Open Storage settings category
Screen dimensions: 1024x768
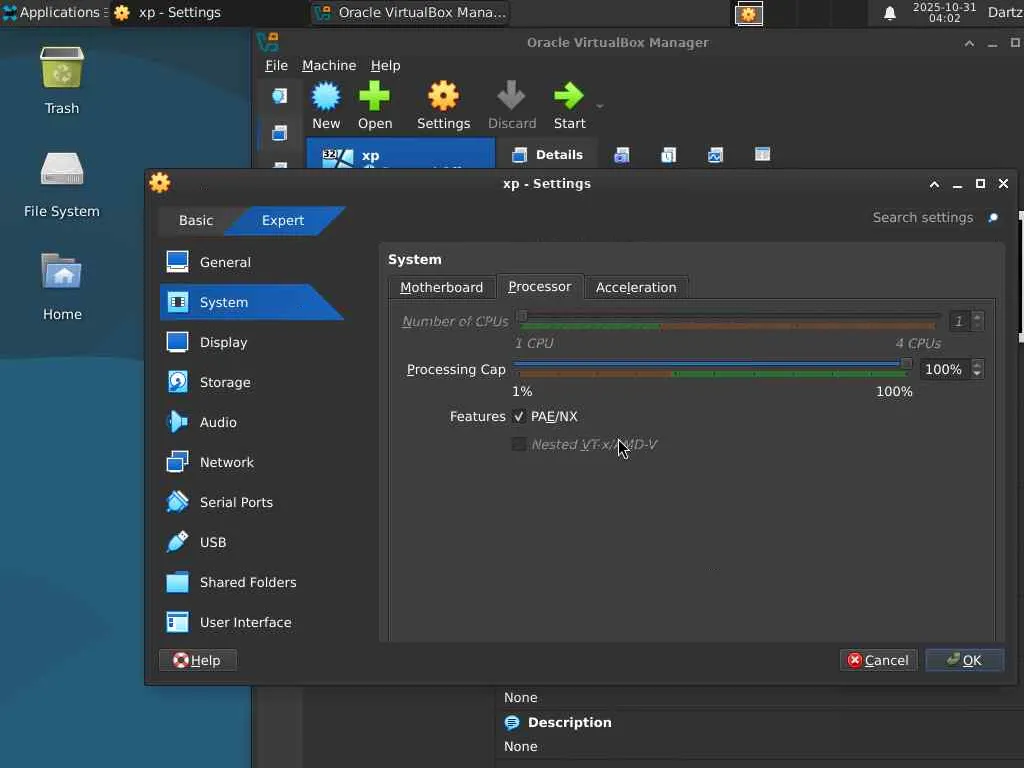click(251, 382)
